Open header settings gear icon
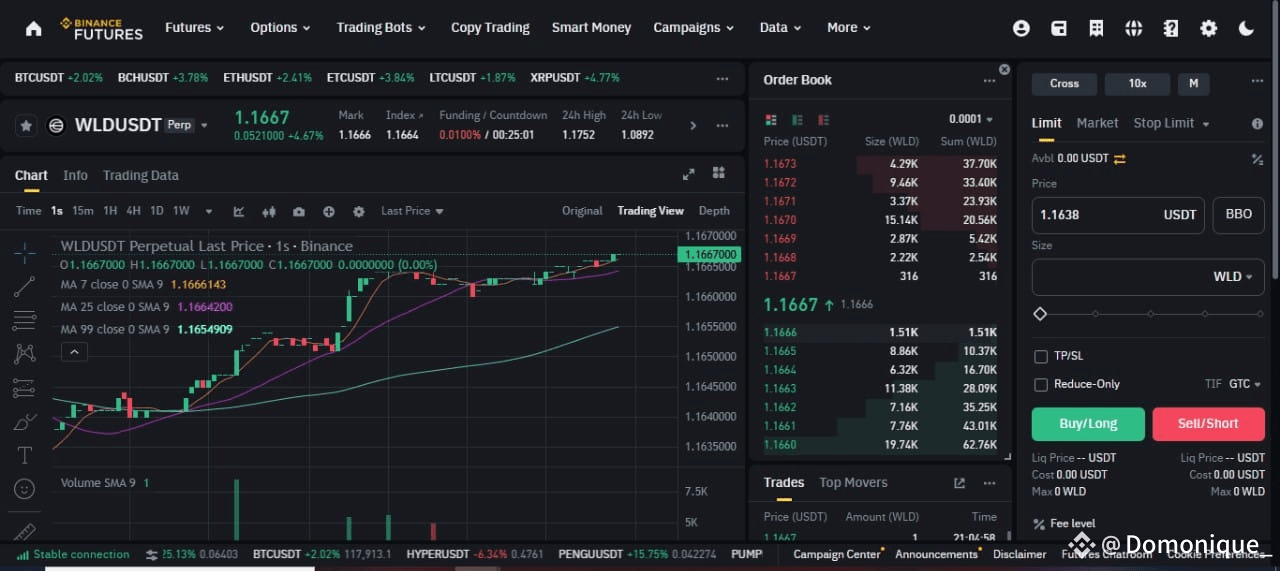Image resolution: width=1280 pixels, height=571 pixels. pos(1208,28)
